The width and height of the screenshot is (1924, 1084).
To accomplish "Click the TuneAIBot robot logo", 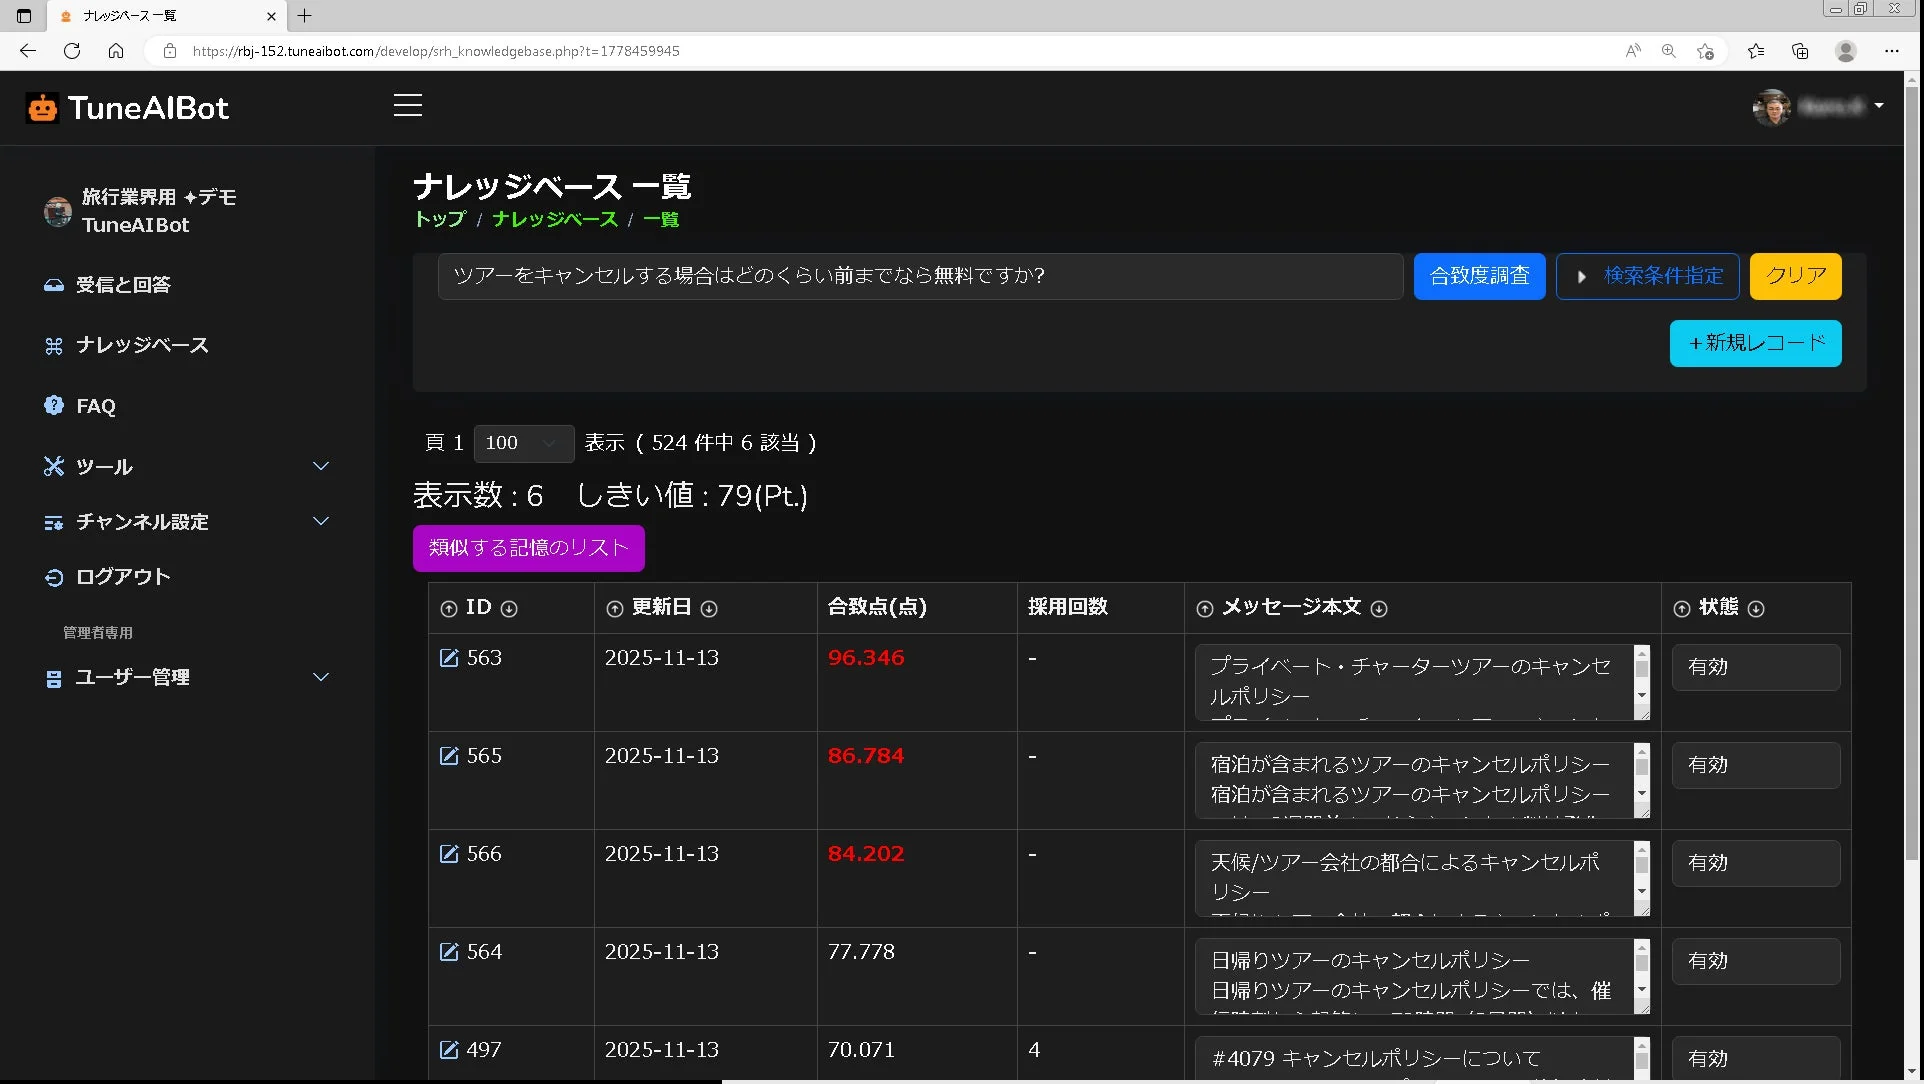I will 43,108.
